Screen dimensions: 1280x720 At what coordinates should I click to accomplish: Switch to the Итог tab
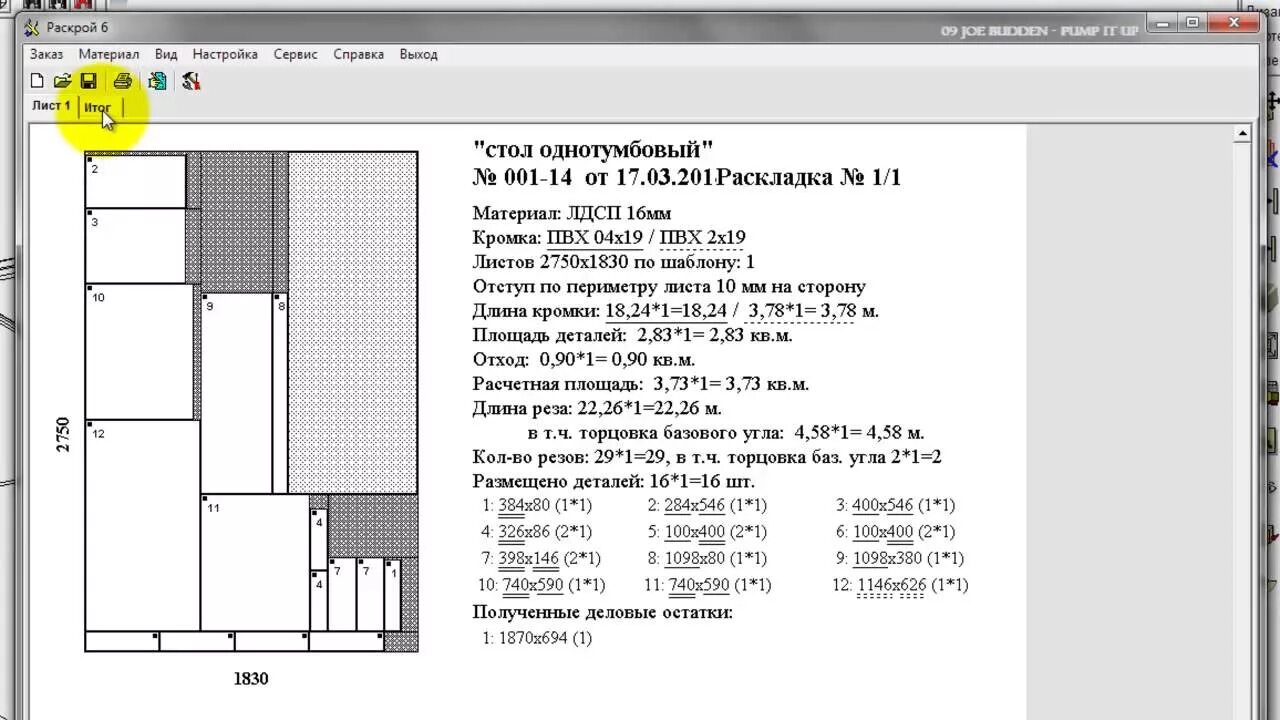(98, 108)
